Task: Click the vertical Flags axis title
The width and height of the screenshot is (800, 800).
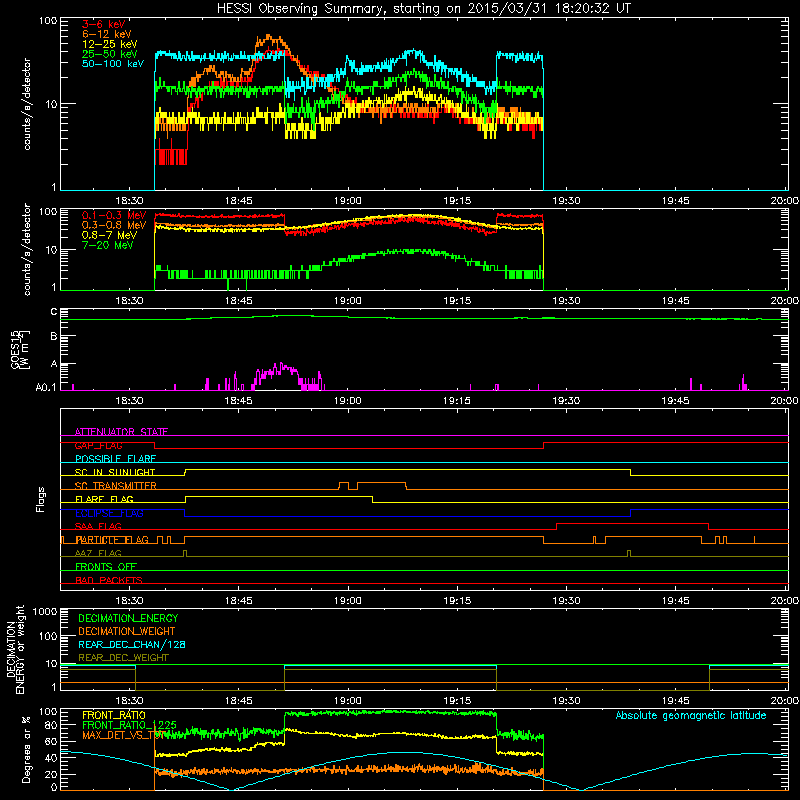Action: (x=41, y=499)
